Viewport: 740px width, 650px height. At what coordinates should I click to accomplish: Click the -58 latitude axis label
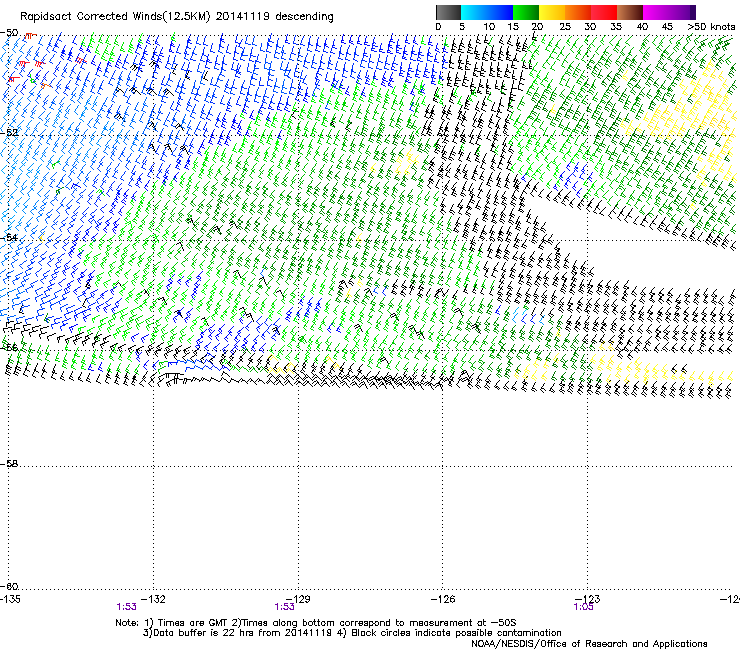click(x=9, y=464)
